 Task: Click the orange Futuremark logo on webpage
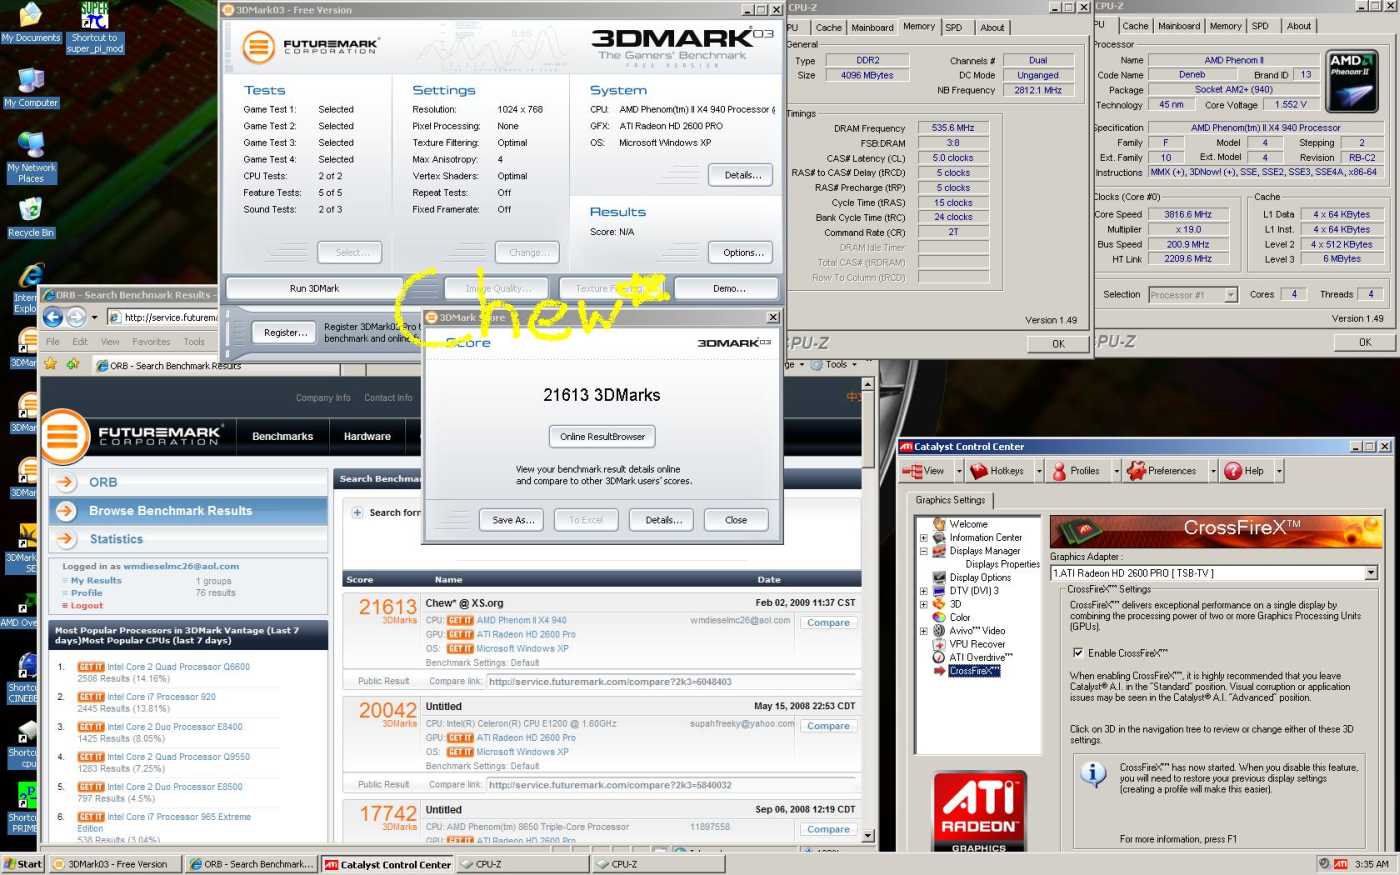click(x=63, y=437)
